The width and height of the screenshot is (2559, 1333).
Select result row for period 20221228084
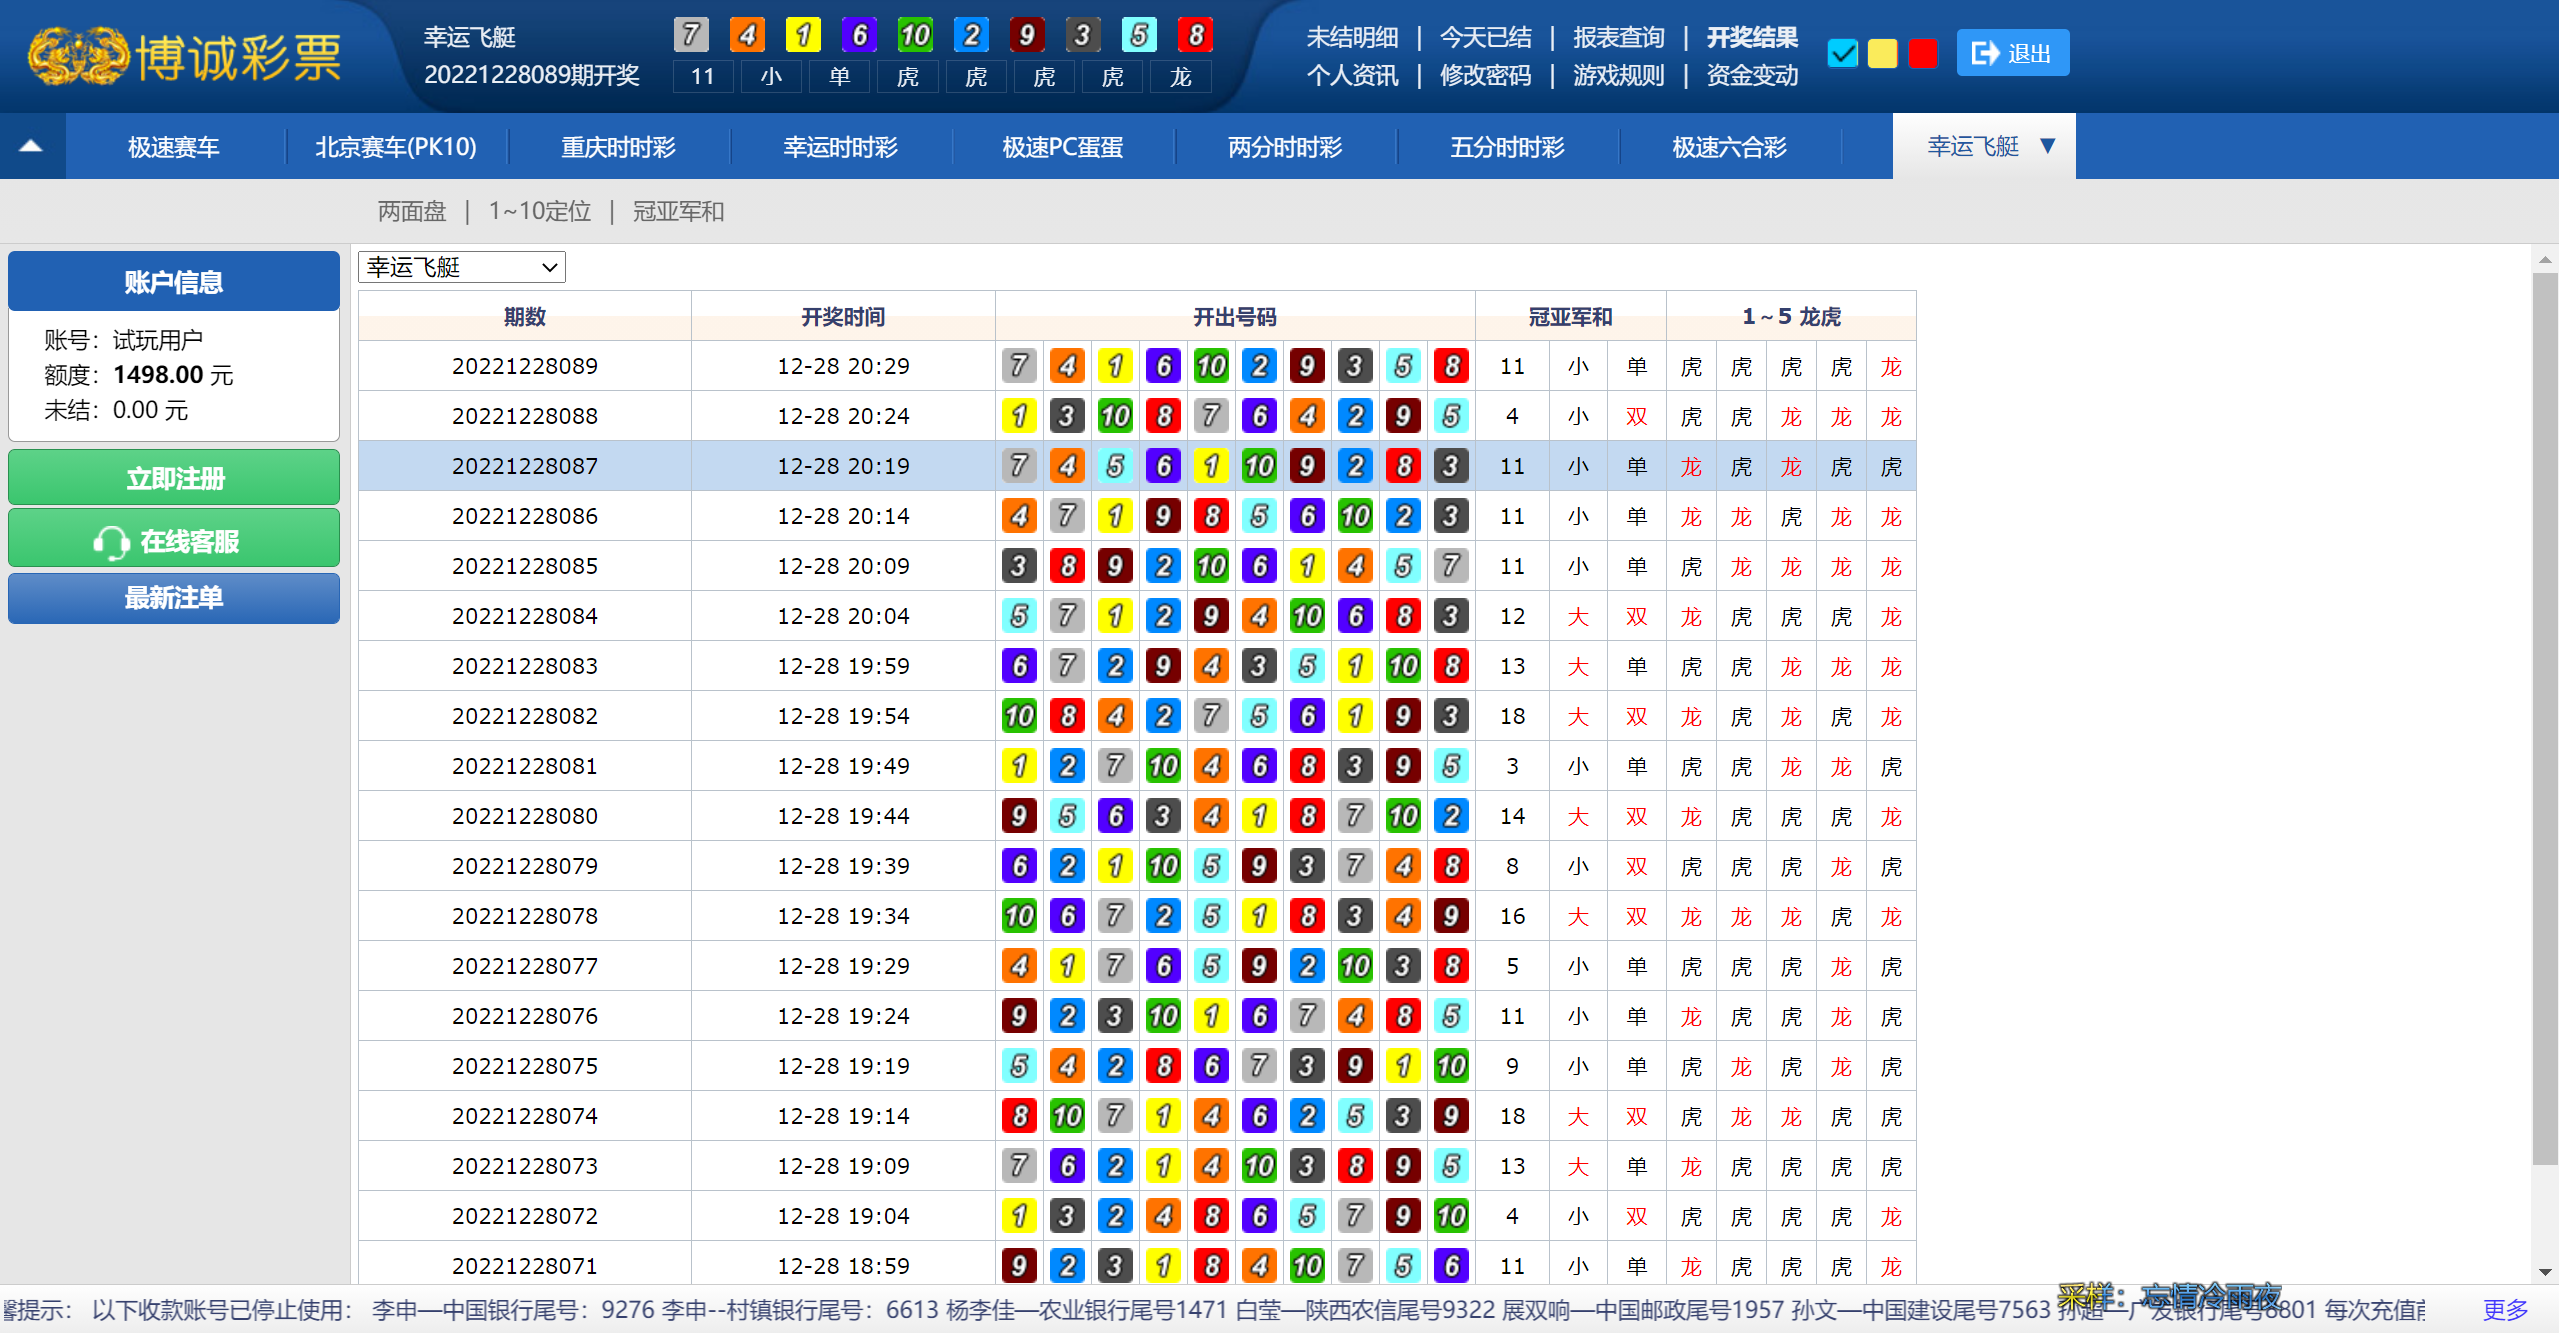(524, 616)
